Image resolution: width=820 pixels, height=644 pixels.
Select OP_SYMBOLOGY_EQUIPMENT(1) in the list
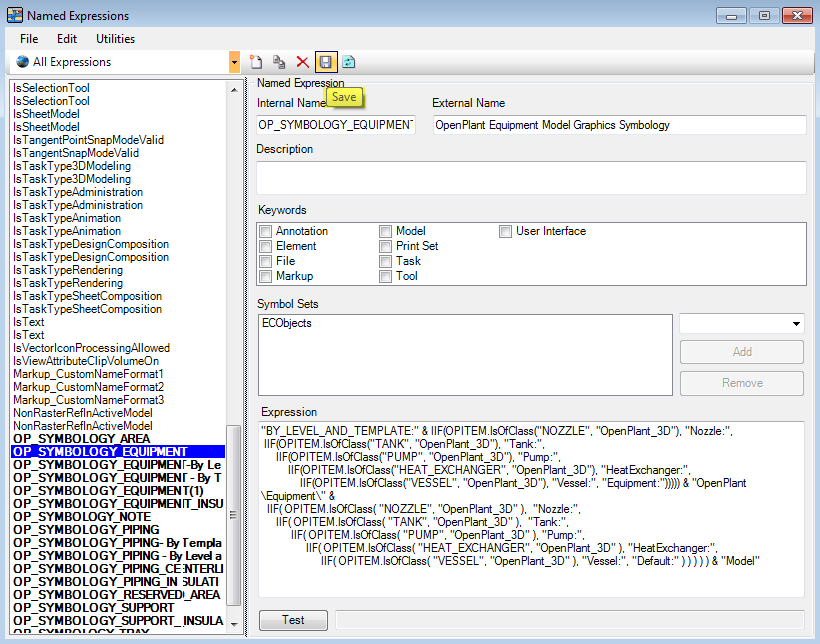pyautogui.click(x=108, y=491)
